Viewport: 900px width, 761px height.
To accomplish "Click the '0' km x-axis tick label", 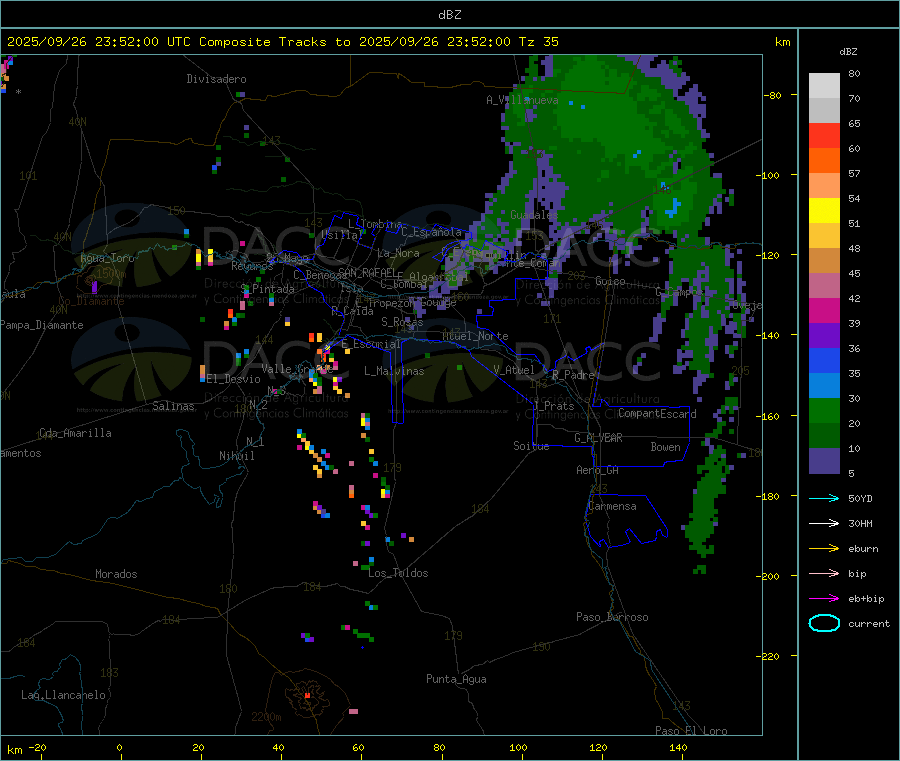I will click(x=119, y=747).
